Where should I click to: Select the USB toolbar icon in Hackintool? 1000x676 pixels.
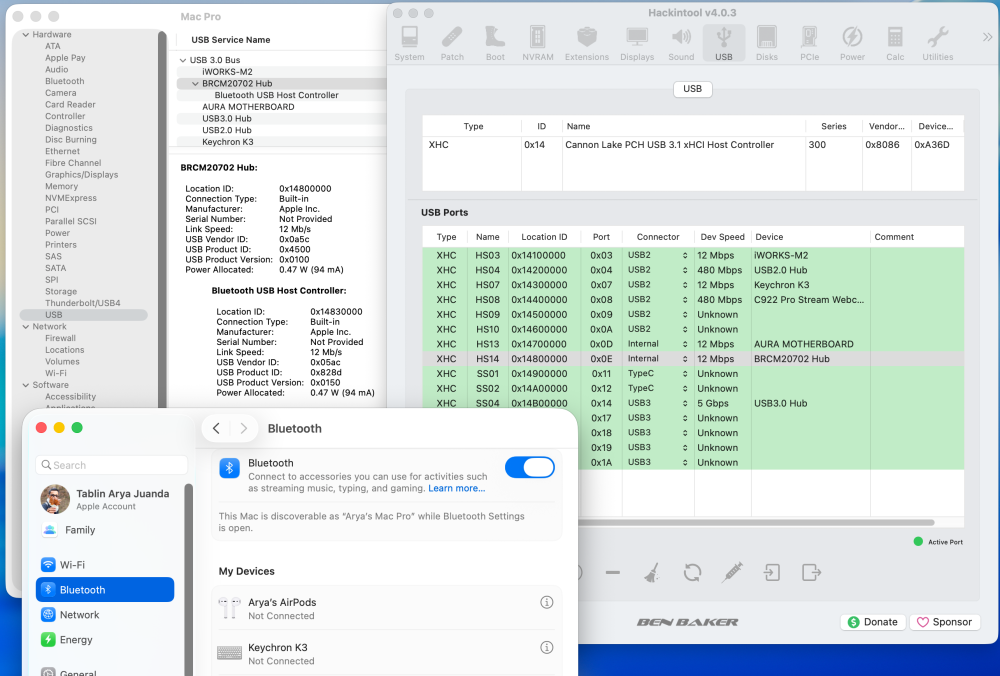click(724, 43)
